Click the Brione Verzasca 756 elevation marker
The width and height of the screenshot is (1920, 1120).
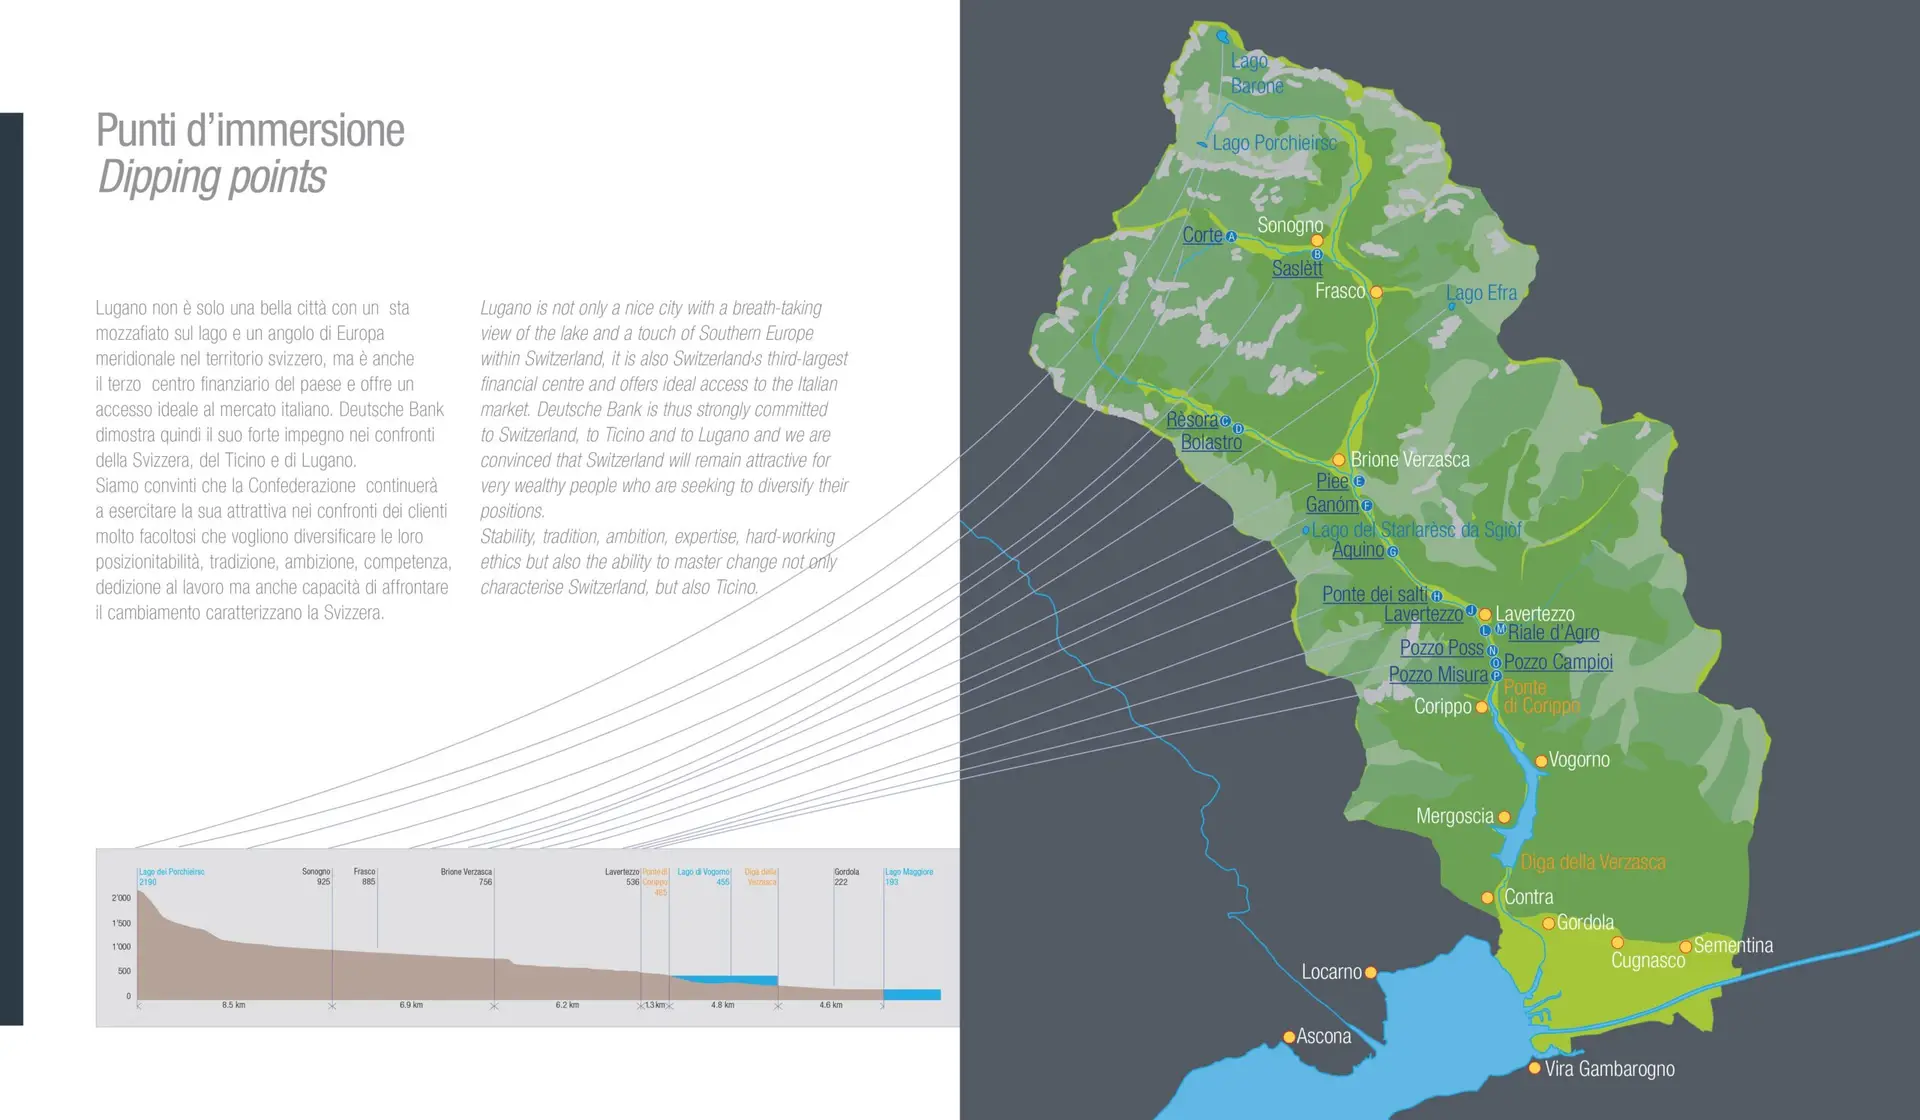466,877
